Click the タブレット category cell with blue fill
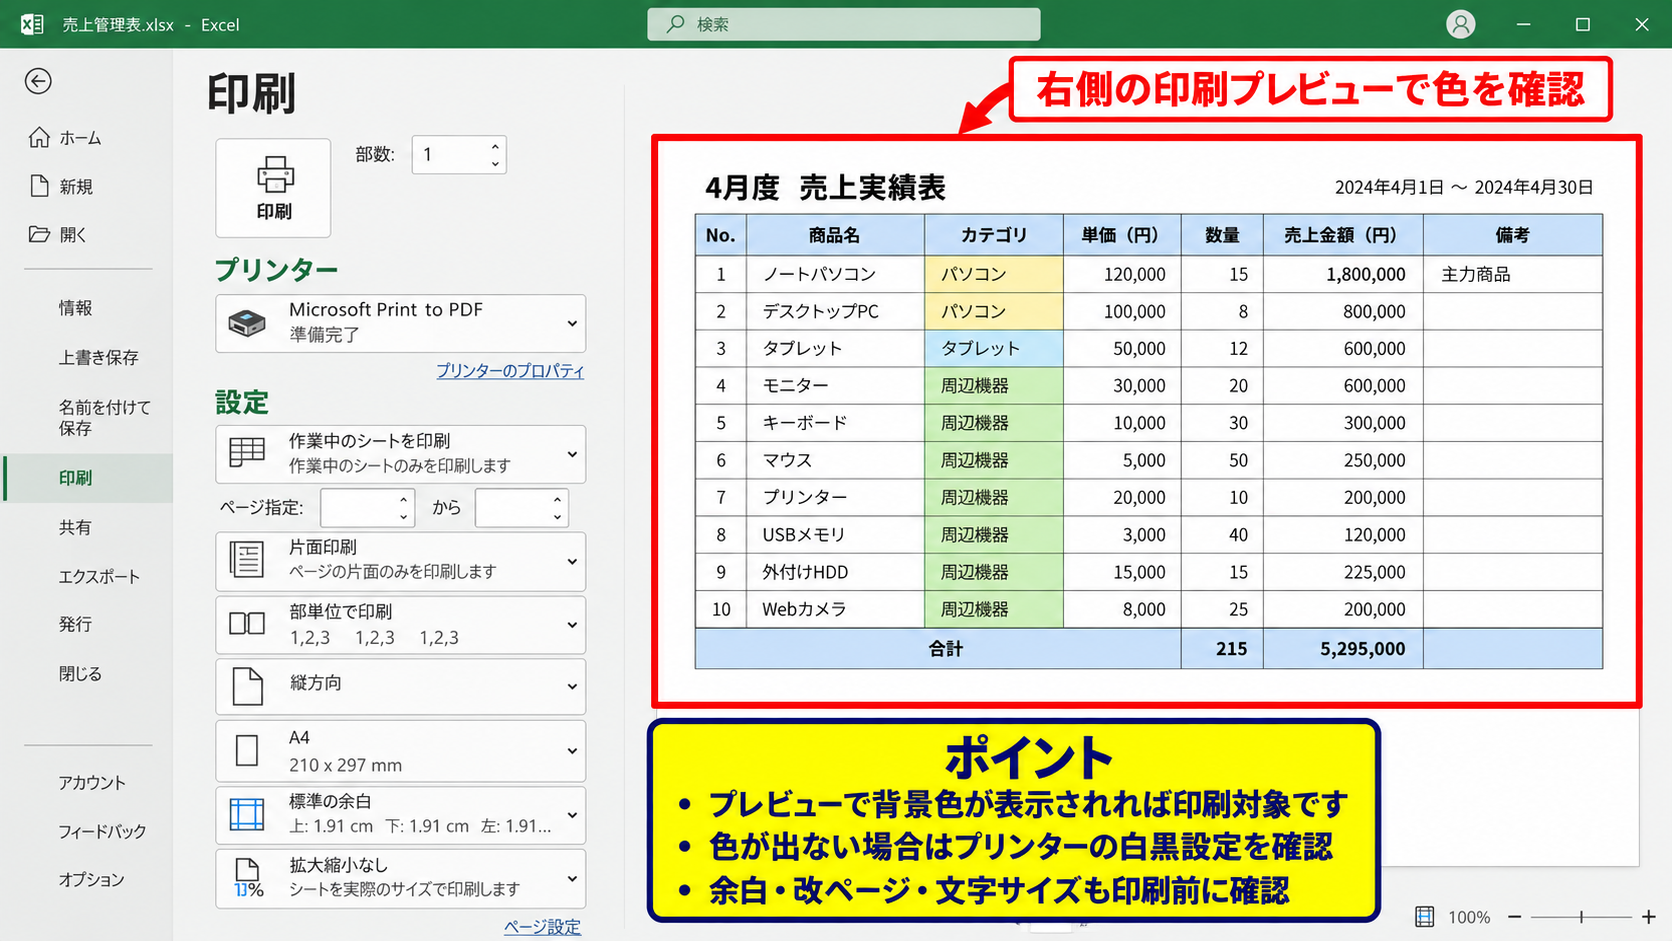Image resolution: width=1672 pixels, height=941 pixels. 994,348
